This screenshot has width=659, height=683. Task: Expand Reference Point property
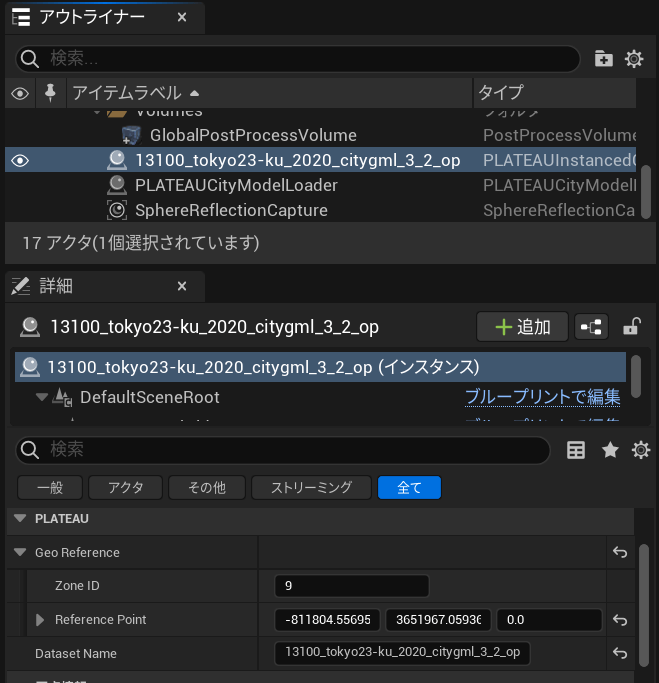point(40,620)
